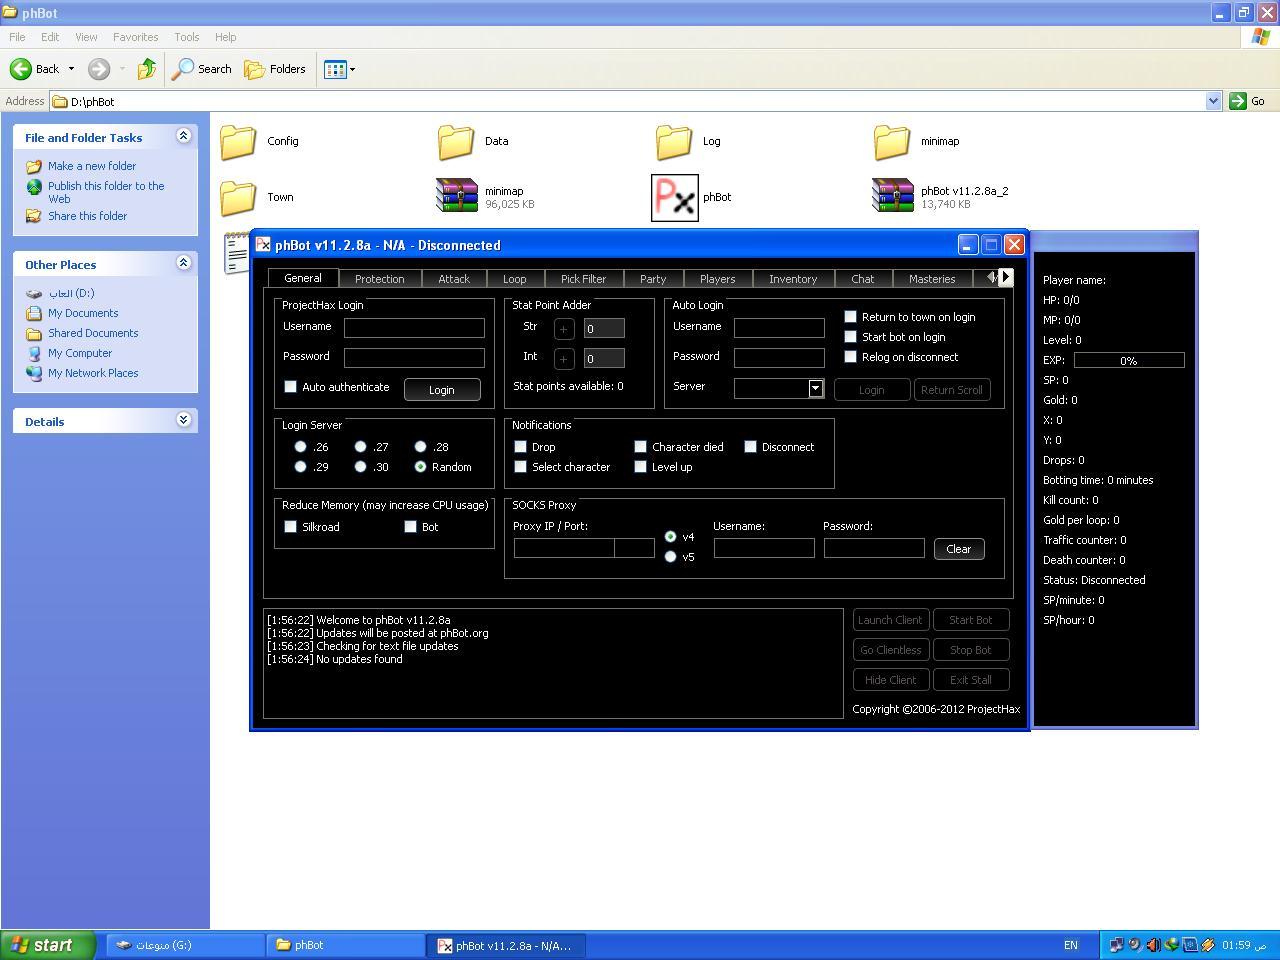Check Return to town on login

click(851, 317)
